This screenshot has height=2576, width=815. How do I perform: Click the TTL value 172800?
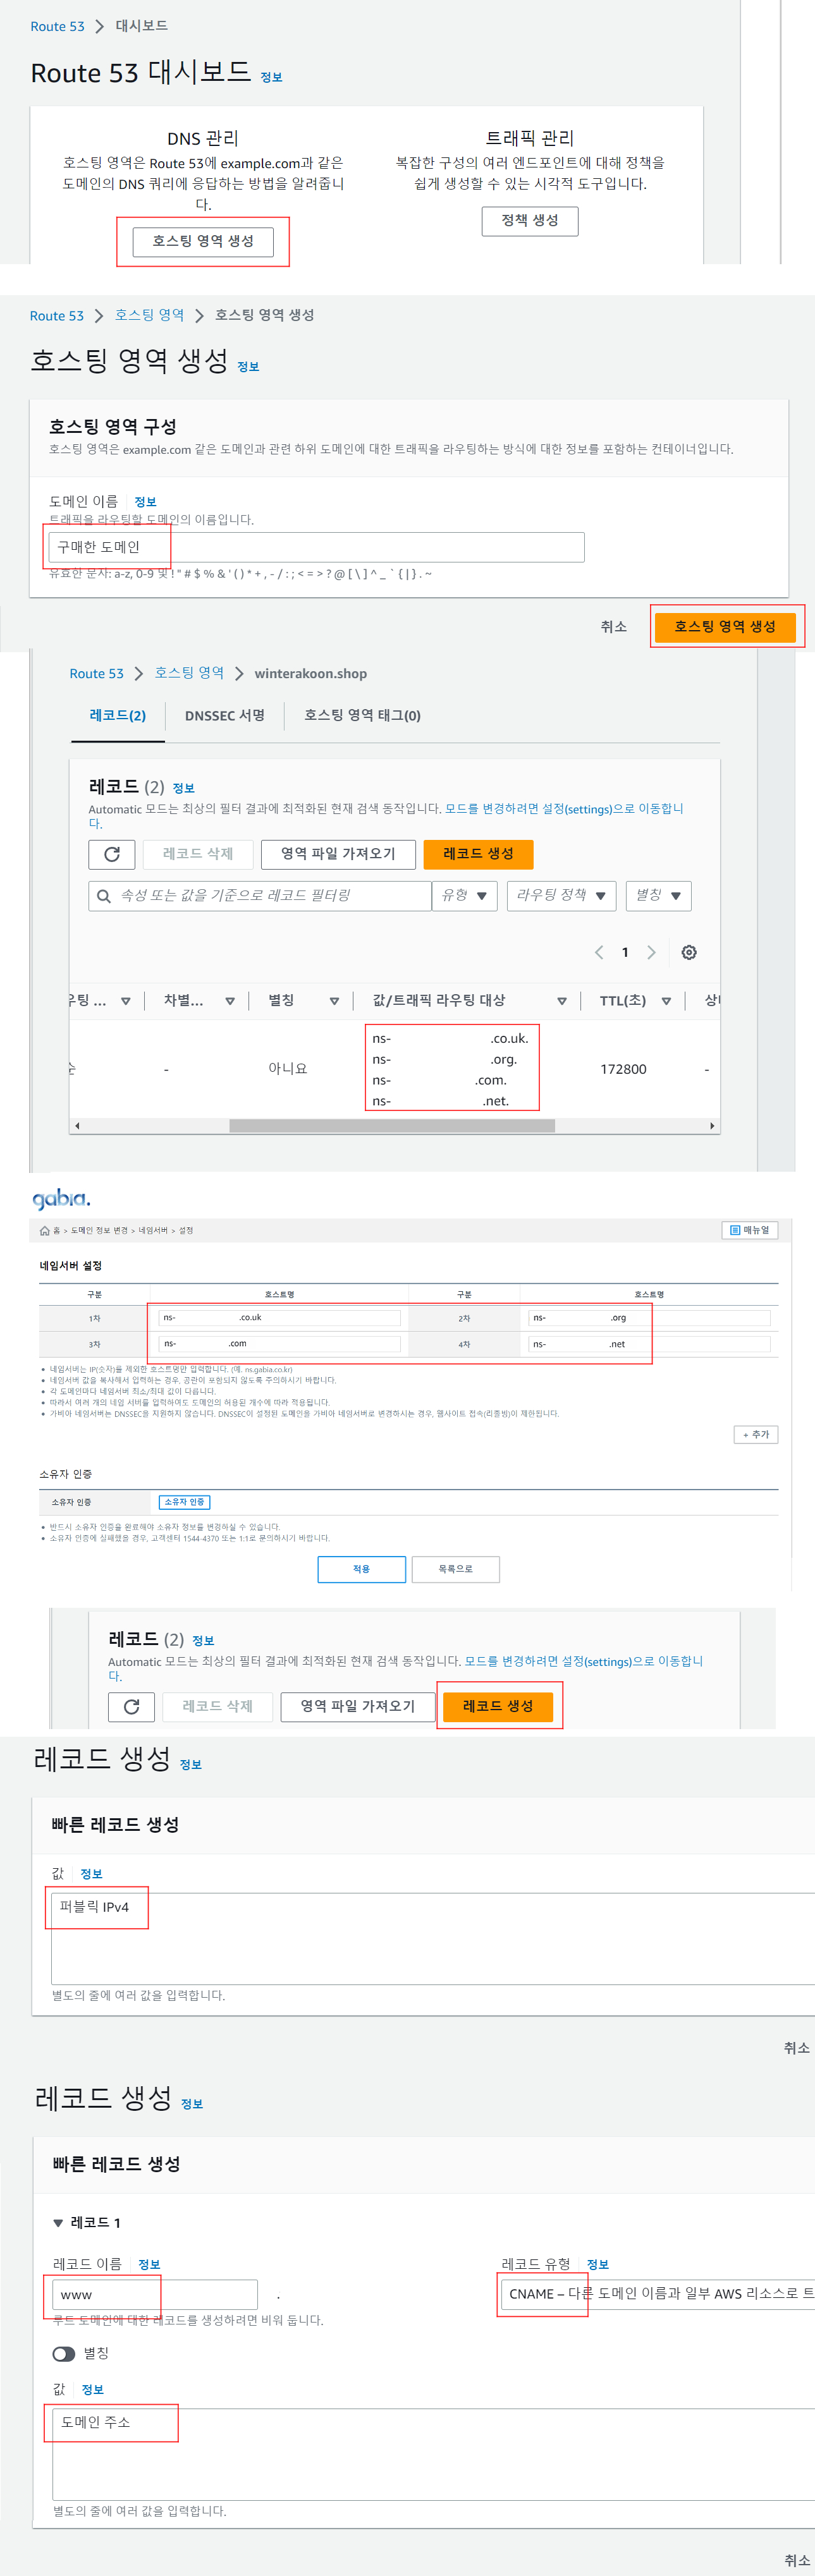point(623,1070)
